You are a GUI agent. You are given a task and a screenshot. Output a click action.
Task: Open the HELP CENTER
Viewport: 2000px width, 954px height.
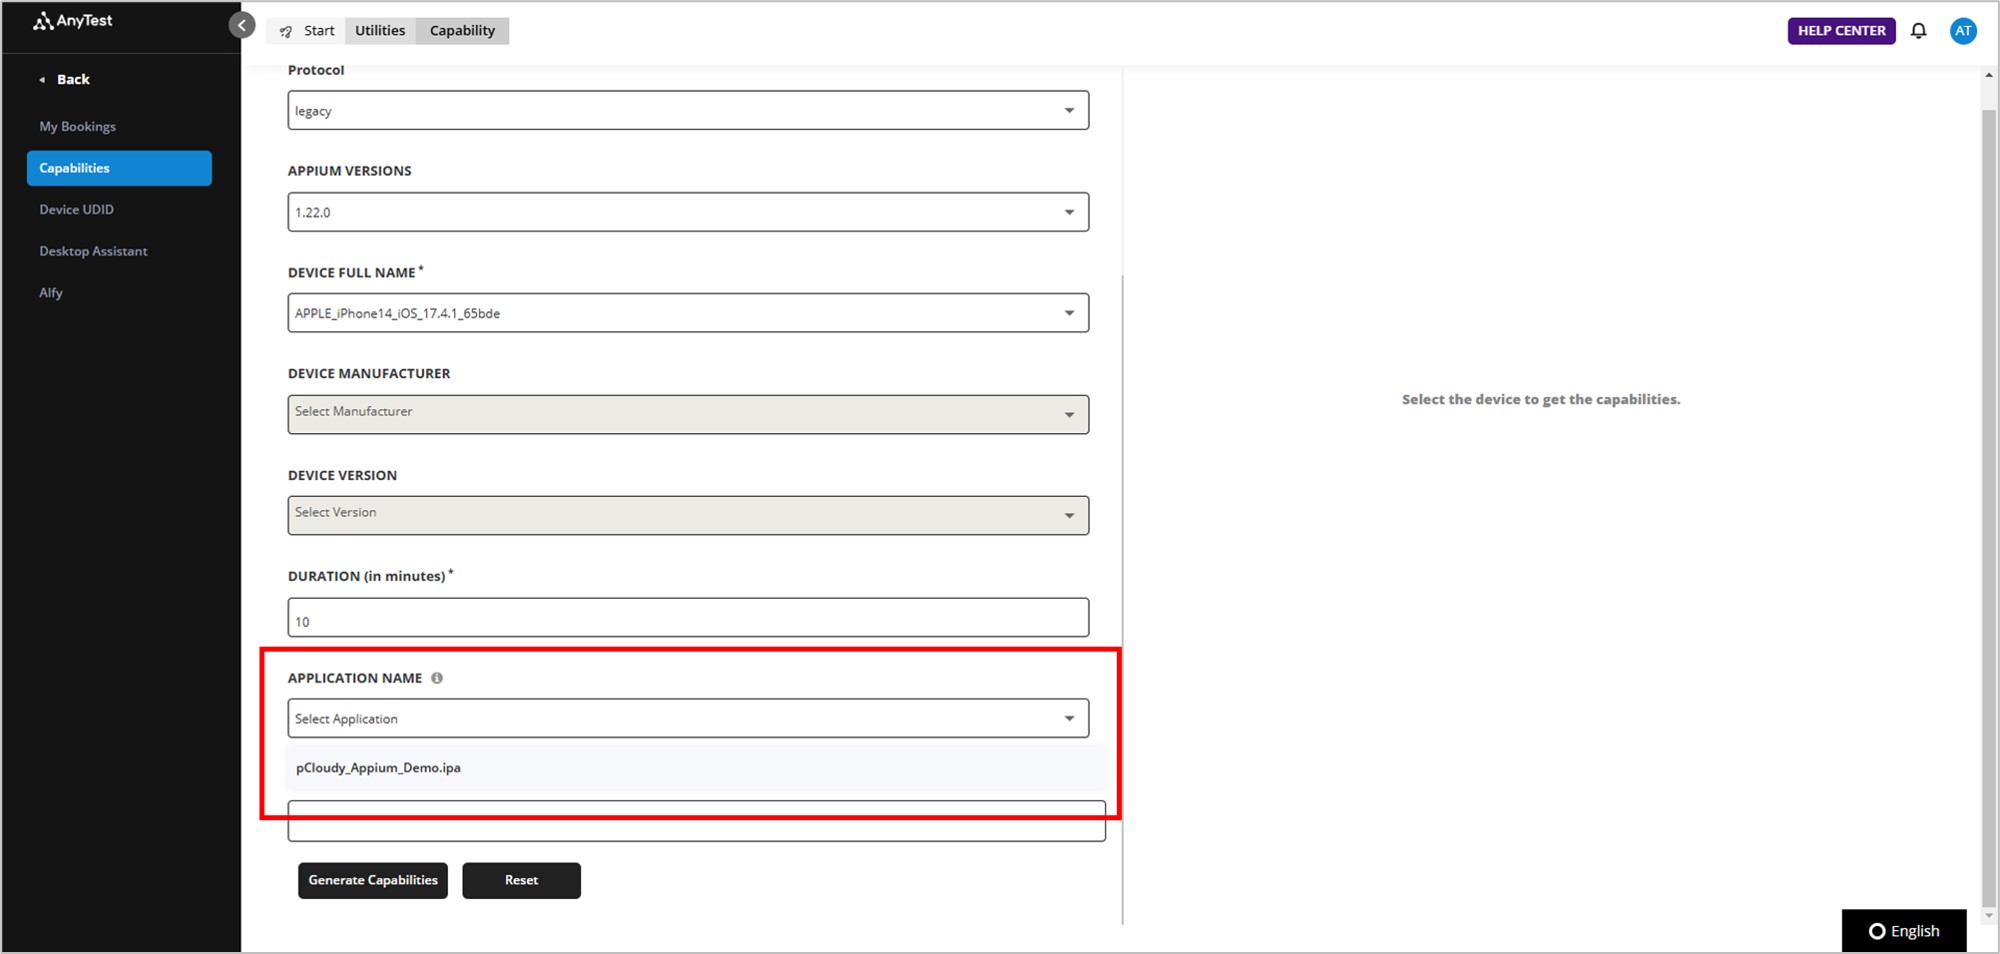tap(1841, 31)
